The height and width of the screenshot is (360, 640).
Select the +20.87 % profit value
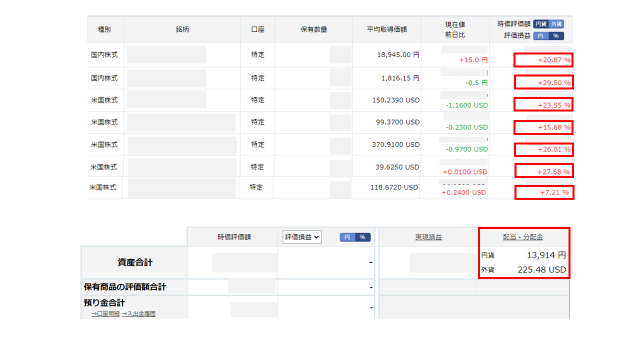(x=553, y=60)
